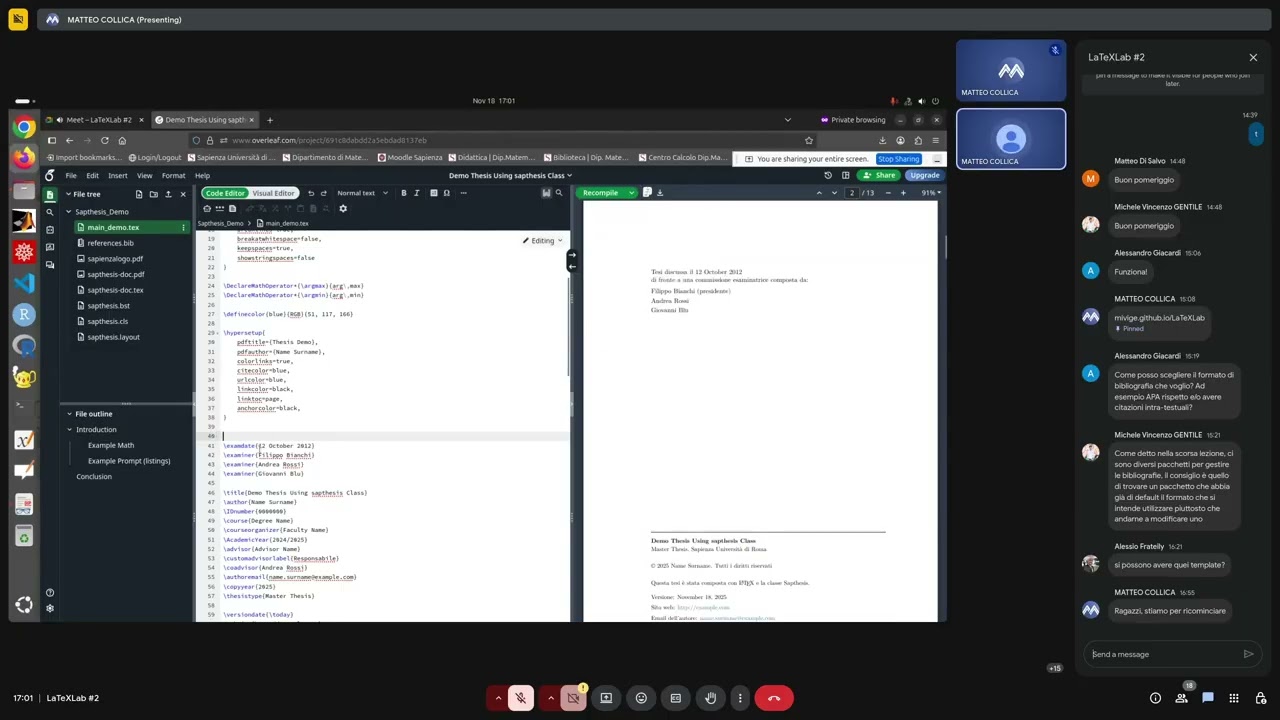
Task: Toggle bold formatting in Overleaf
Action: [404, 193]
